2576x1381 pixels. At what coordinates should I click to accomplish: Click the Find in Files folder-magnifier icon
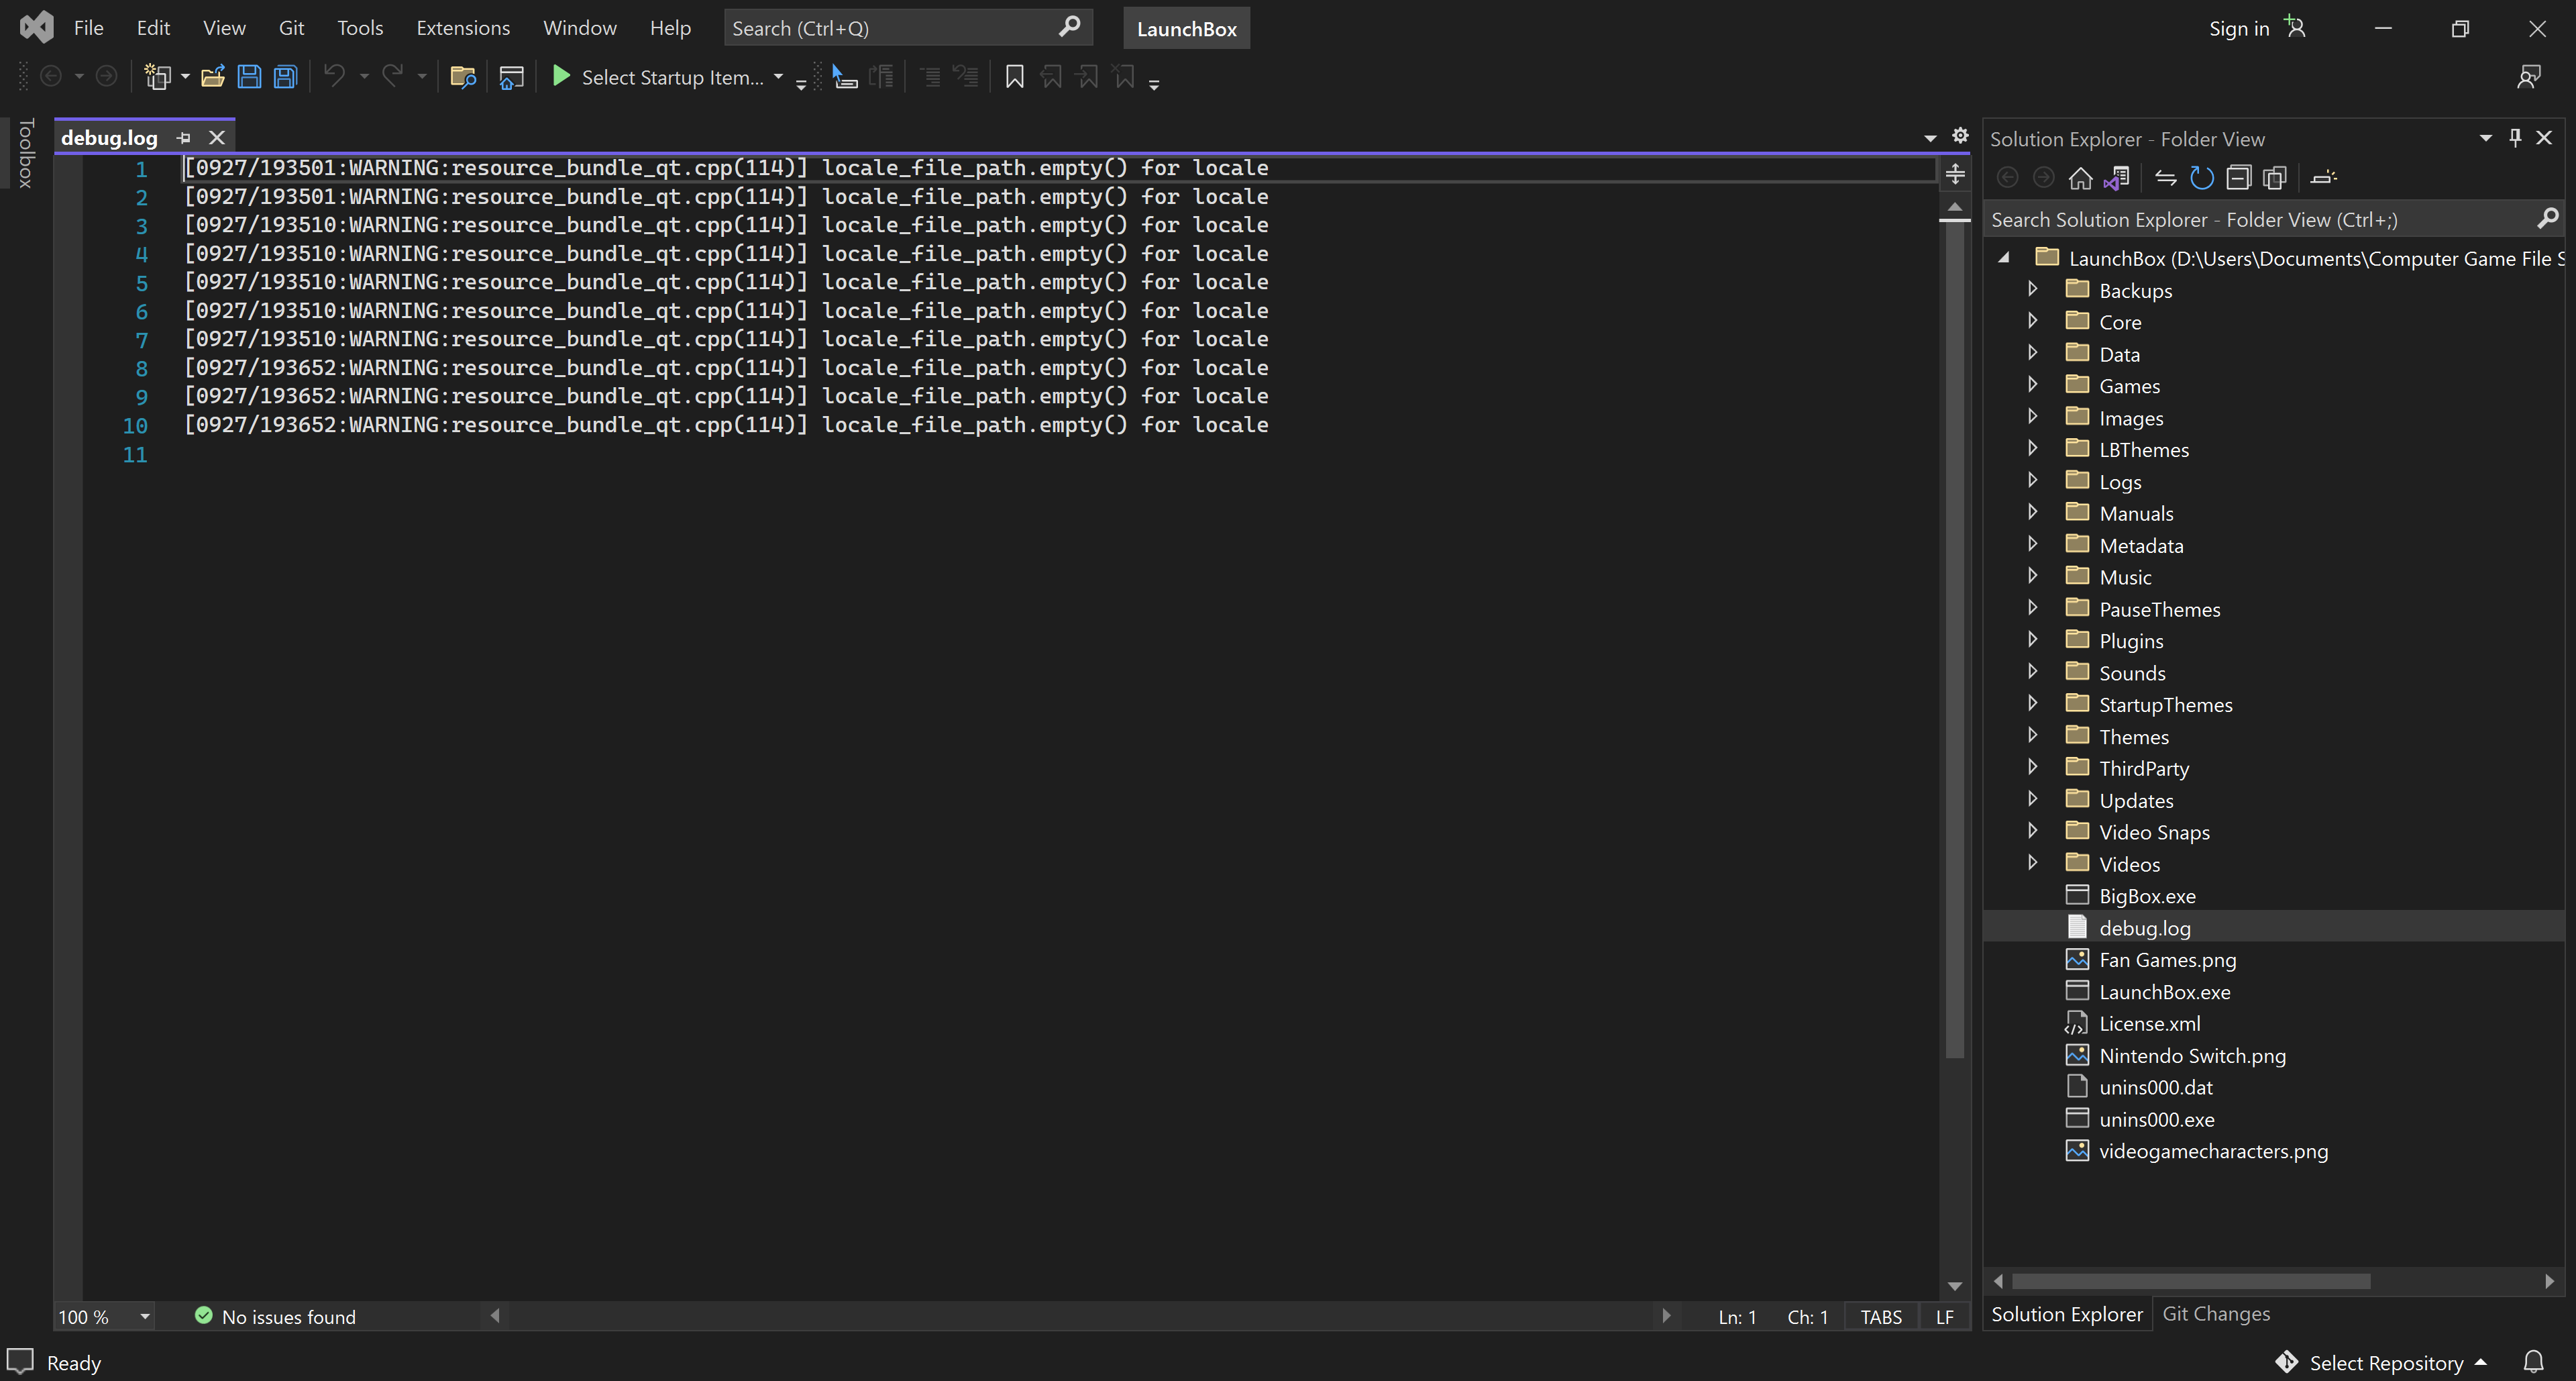click(463, 77)
